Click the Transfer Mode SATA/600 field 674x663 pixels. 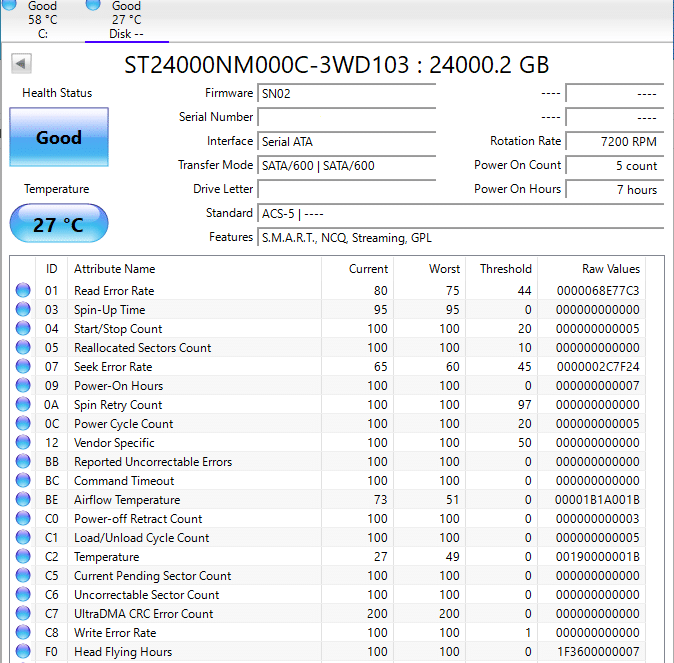(x=346, y=166)
